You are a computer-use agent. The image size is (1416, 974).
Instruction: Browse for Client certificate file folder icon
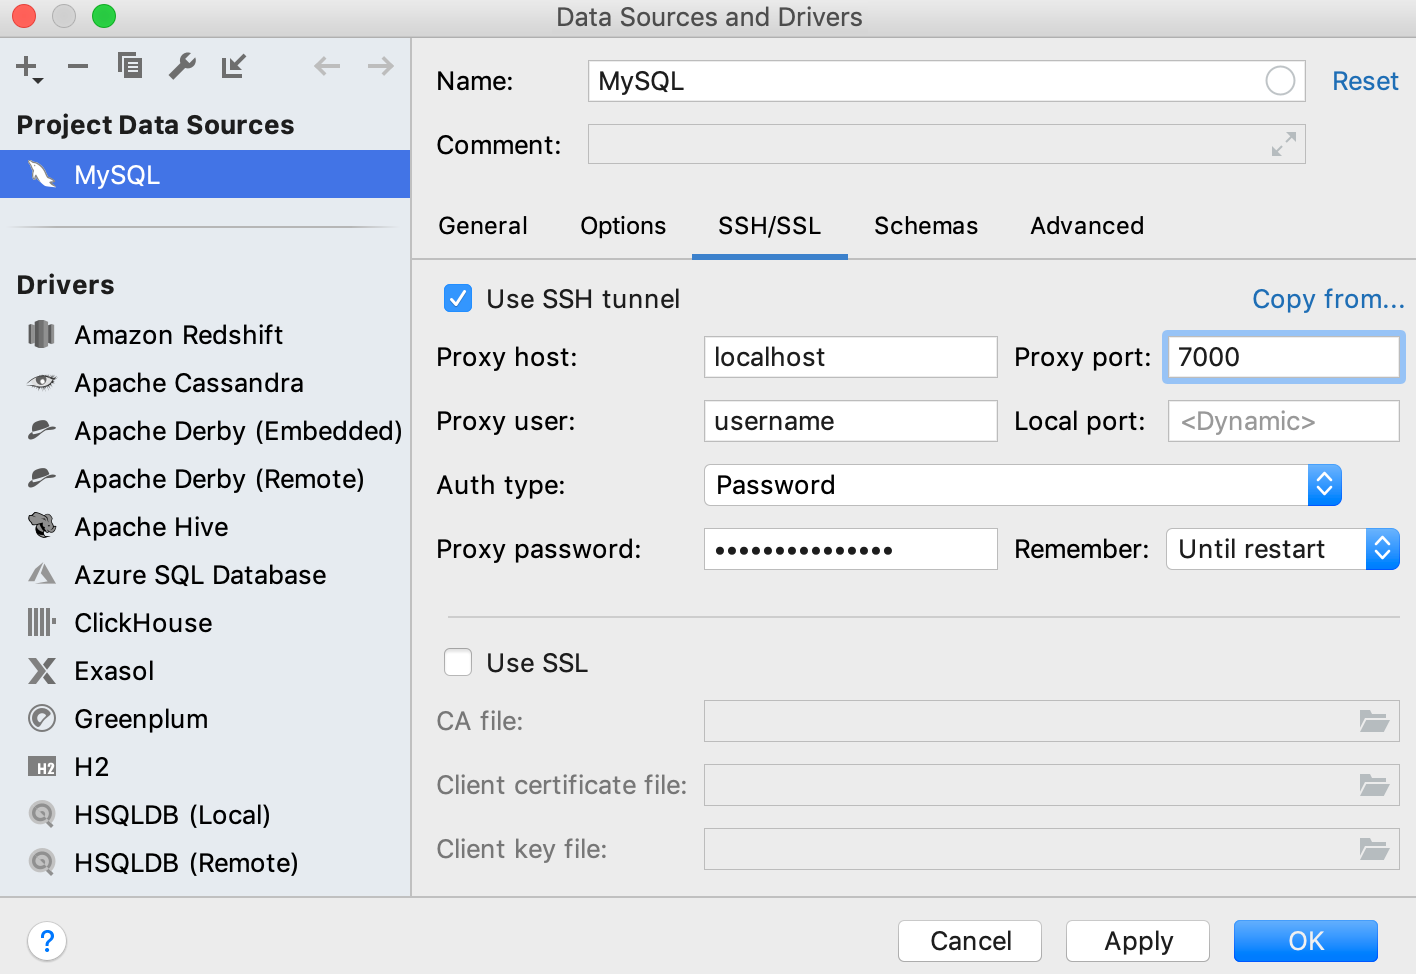click(x=1374, y=785)
